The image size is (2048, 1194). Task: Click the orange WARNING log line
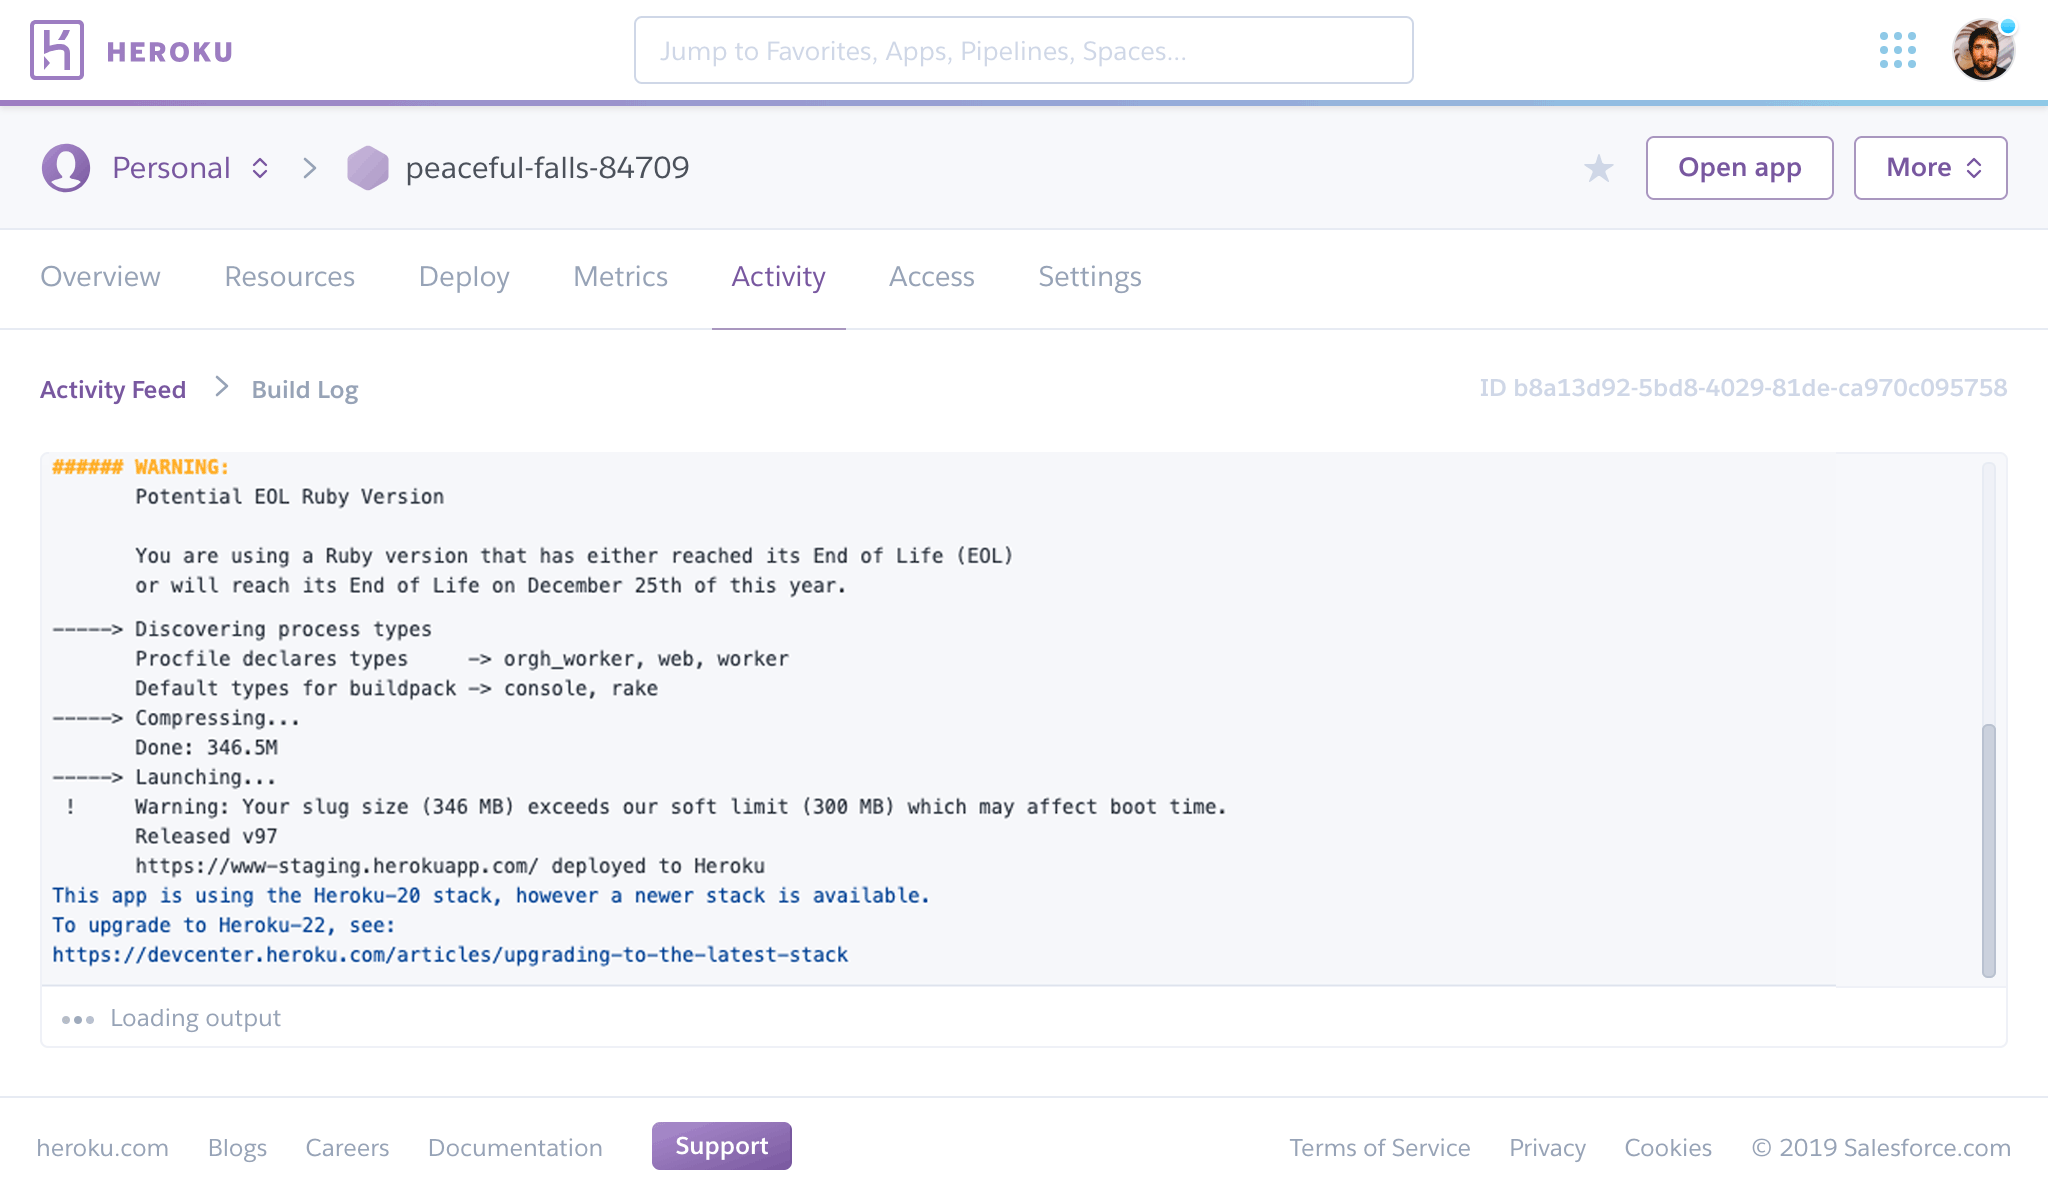click(141, 467)
